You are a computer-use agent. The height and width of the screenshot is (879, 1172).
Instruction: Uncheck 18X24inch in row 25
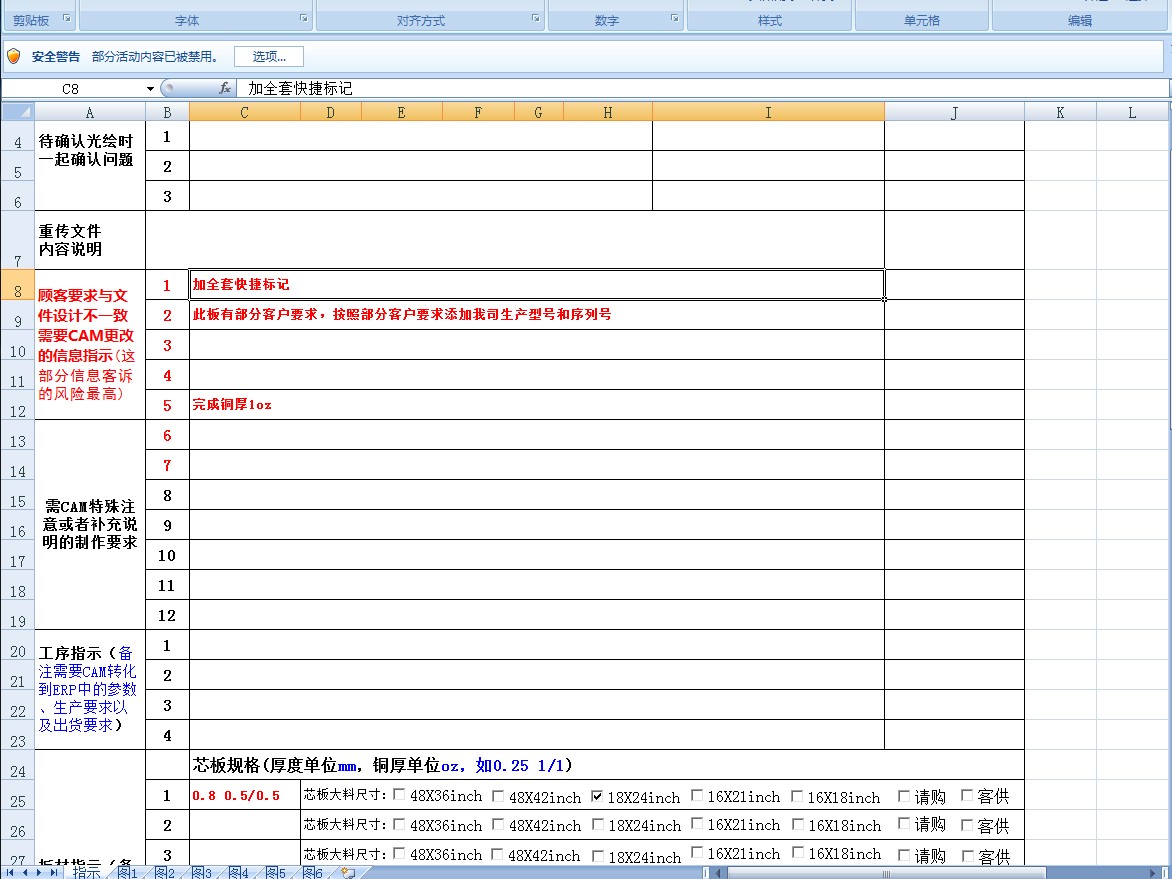point(597,795)
